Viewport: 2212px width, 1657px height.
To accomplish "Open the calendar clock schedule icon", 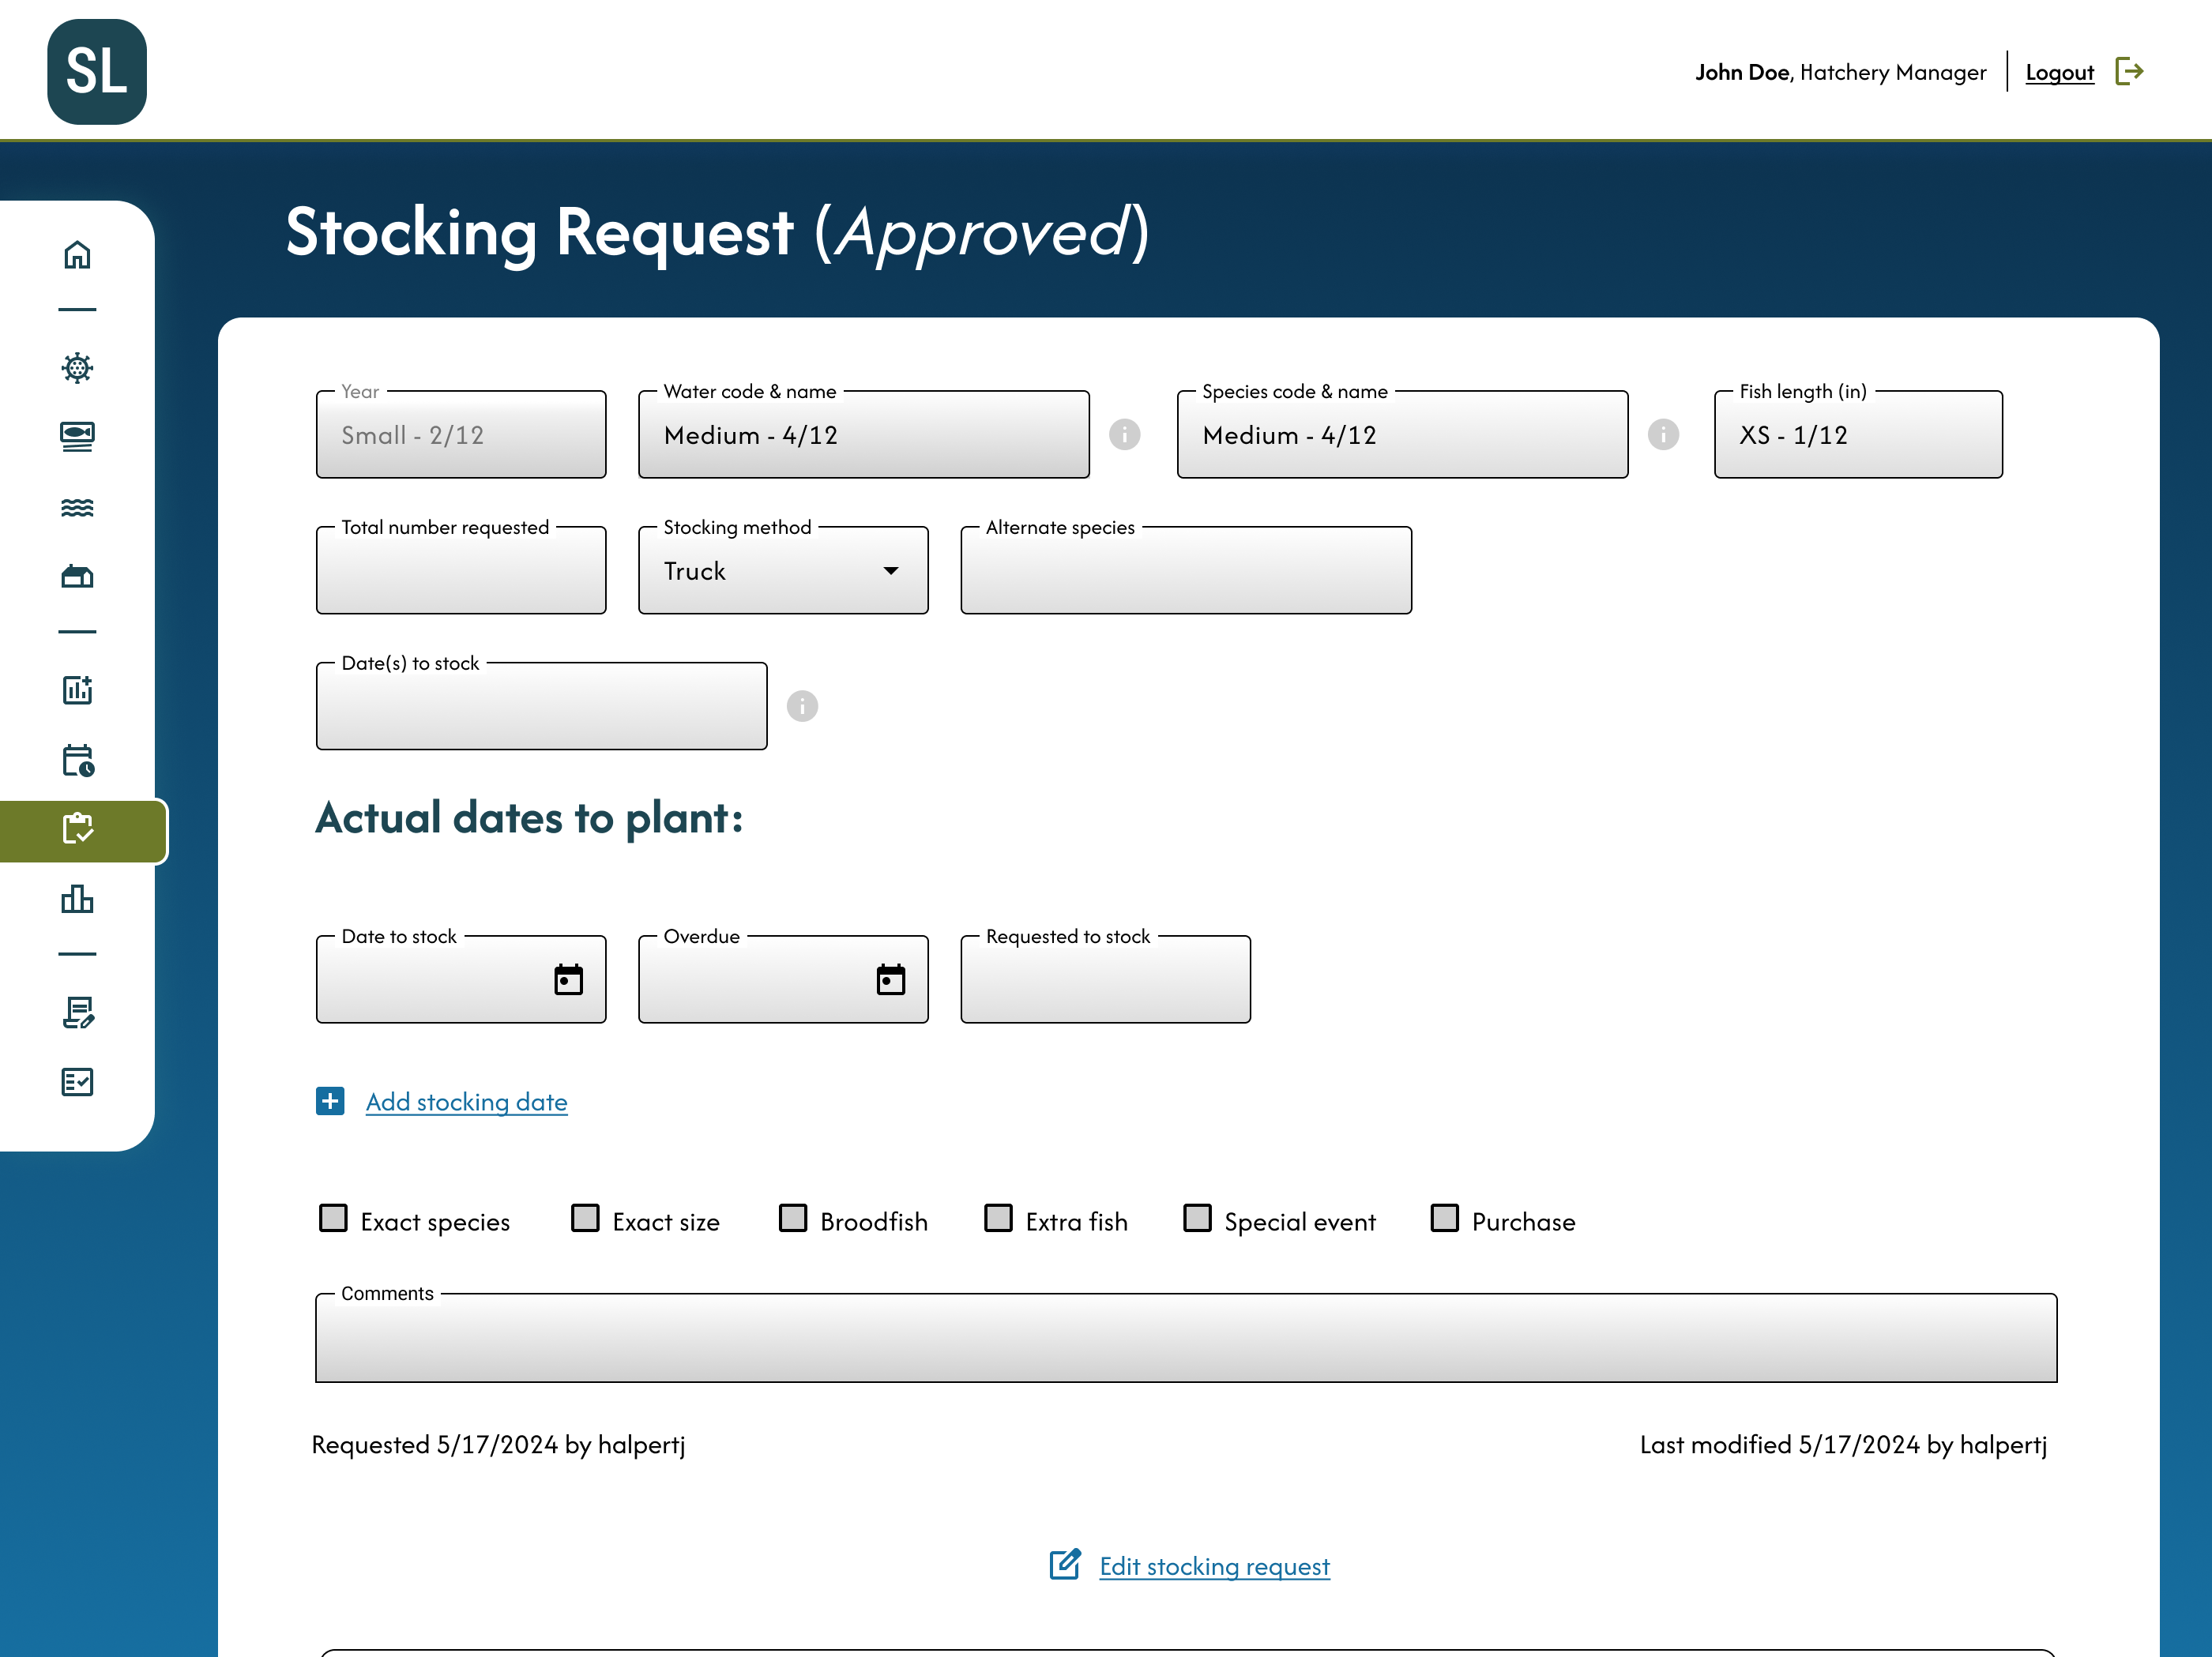I will (x=77, y=760).
